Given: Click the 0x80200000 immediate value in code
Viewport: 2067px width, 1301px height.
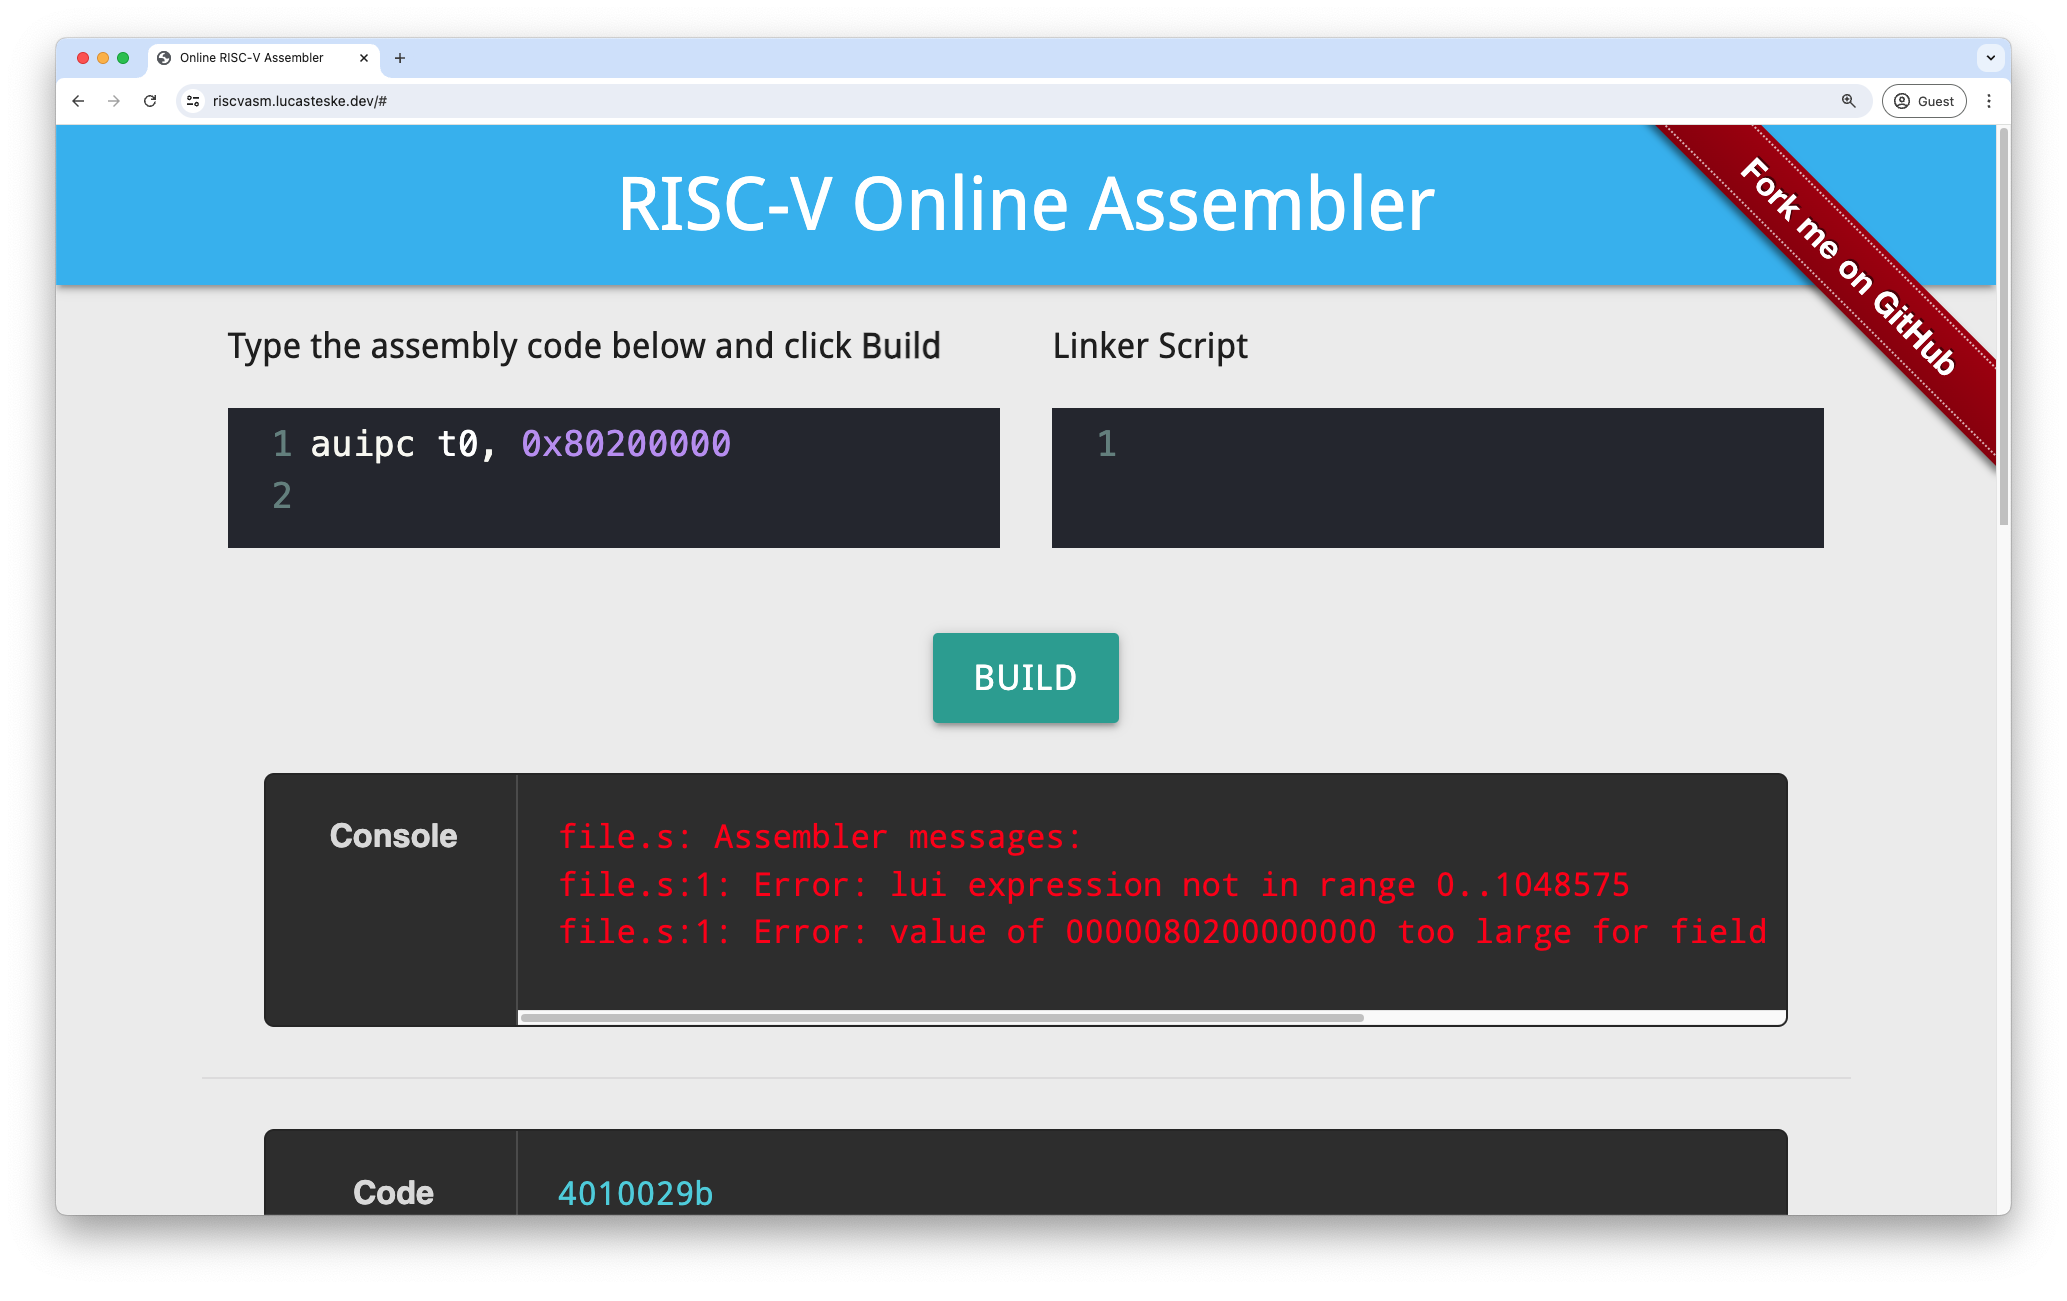Looking at the screenshot, I should click(x=626, y=444).
